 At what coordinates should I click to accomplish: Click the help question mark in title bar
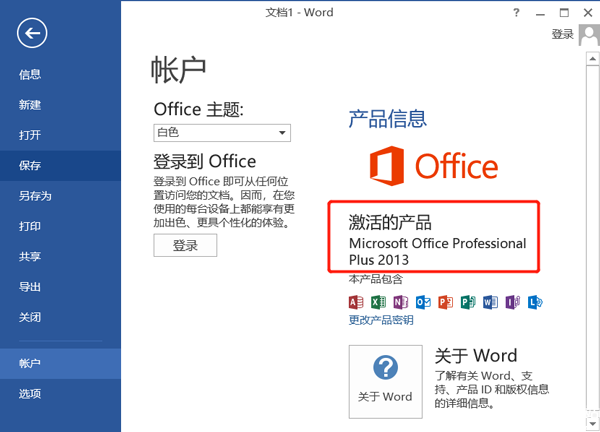point(516,12)
